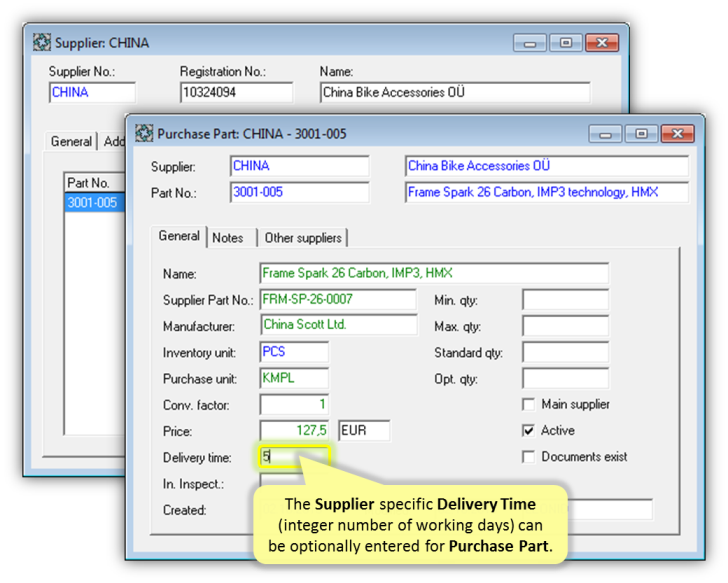
Task: Click the Supplier Part No. field
Action: tap(337, 300)
